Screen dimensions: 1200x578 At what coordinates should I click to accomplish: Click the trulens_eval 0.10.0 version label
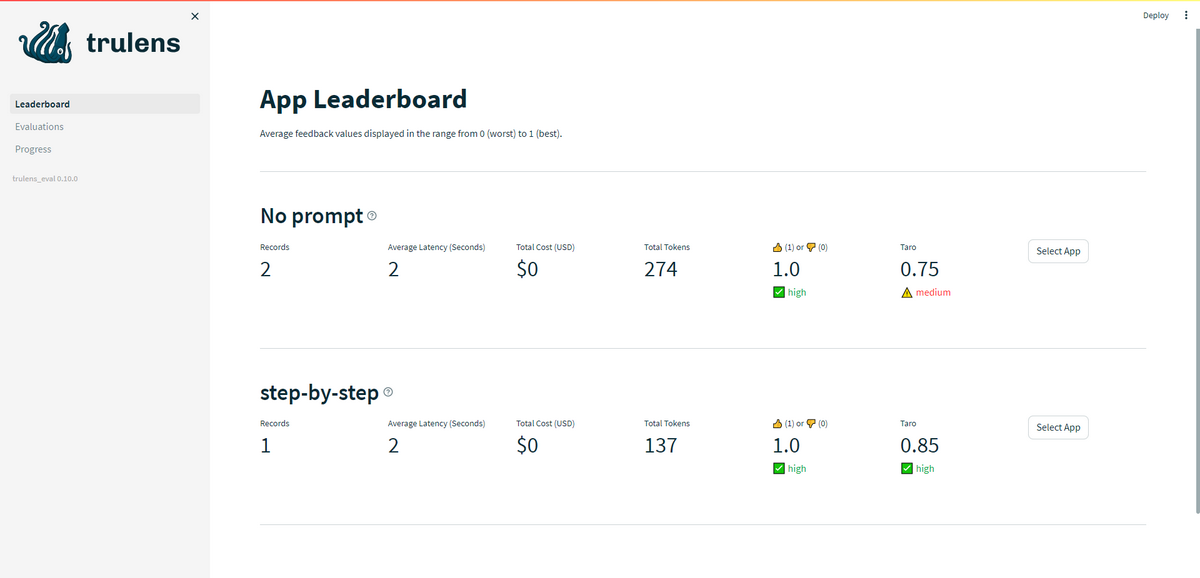[45, 179]
